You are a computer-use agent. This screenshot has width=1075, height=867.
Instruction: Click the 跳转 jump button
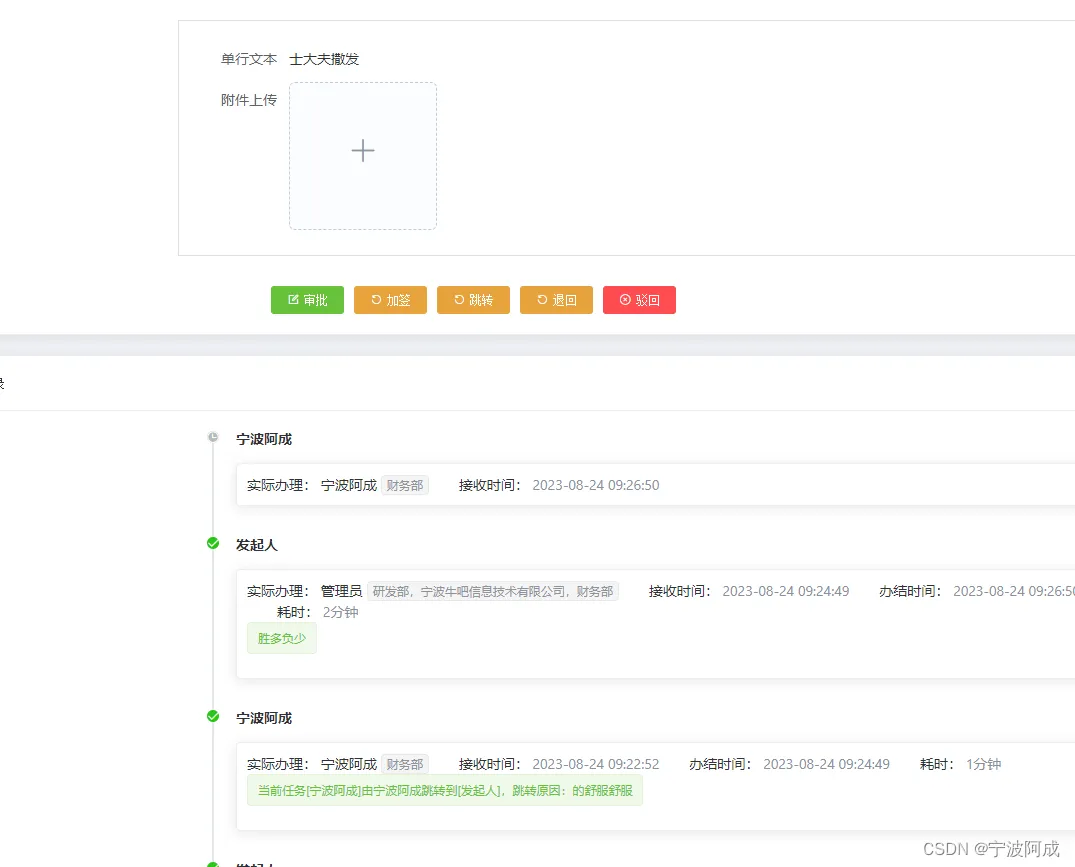click(473, 300)
